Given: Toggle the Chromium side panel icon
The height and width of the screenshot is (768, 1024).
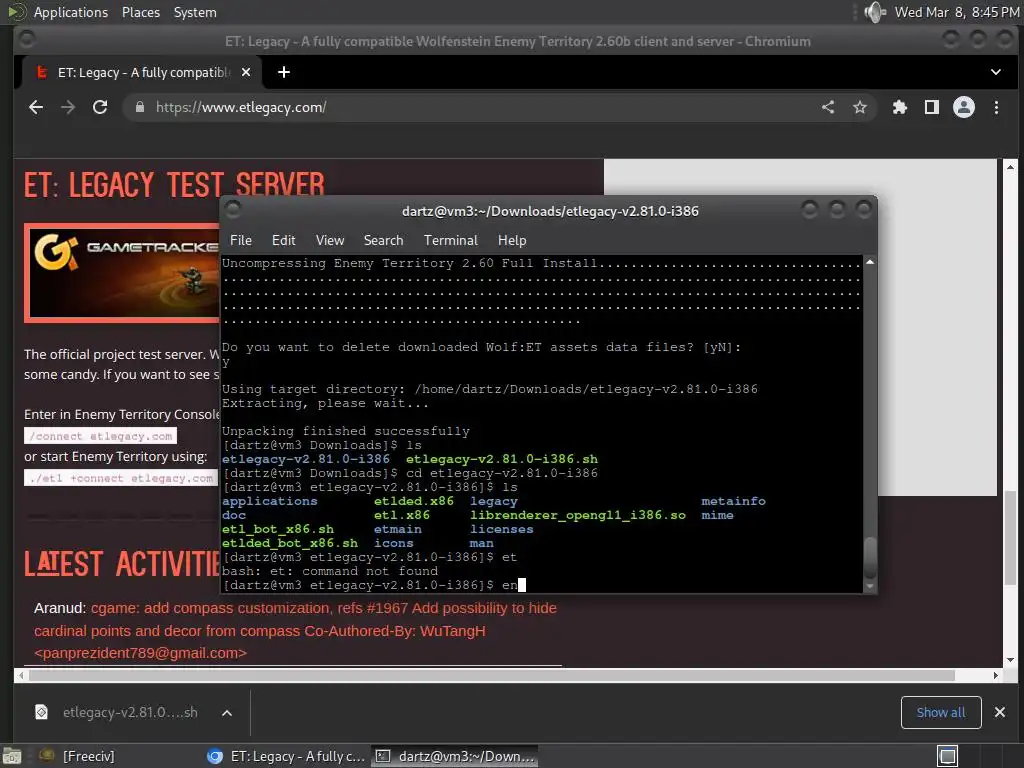Looking at the screenshot, I should (932, 107).
